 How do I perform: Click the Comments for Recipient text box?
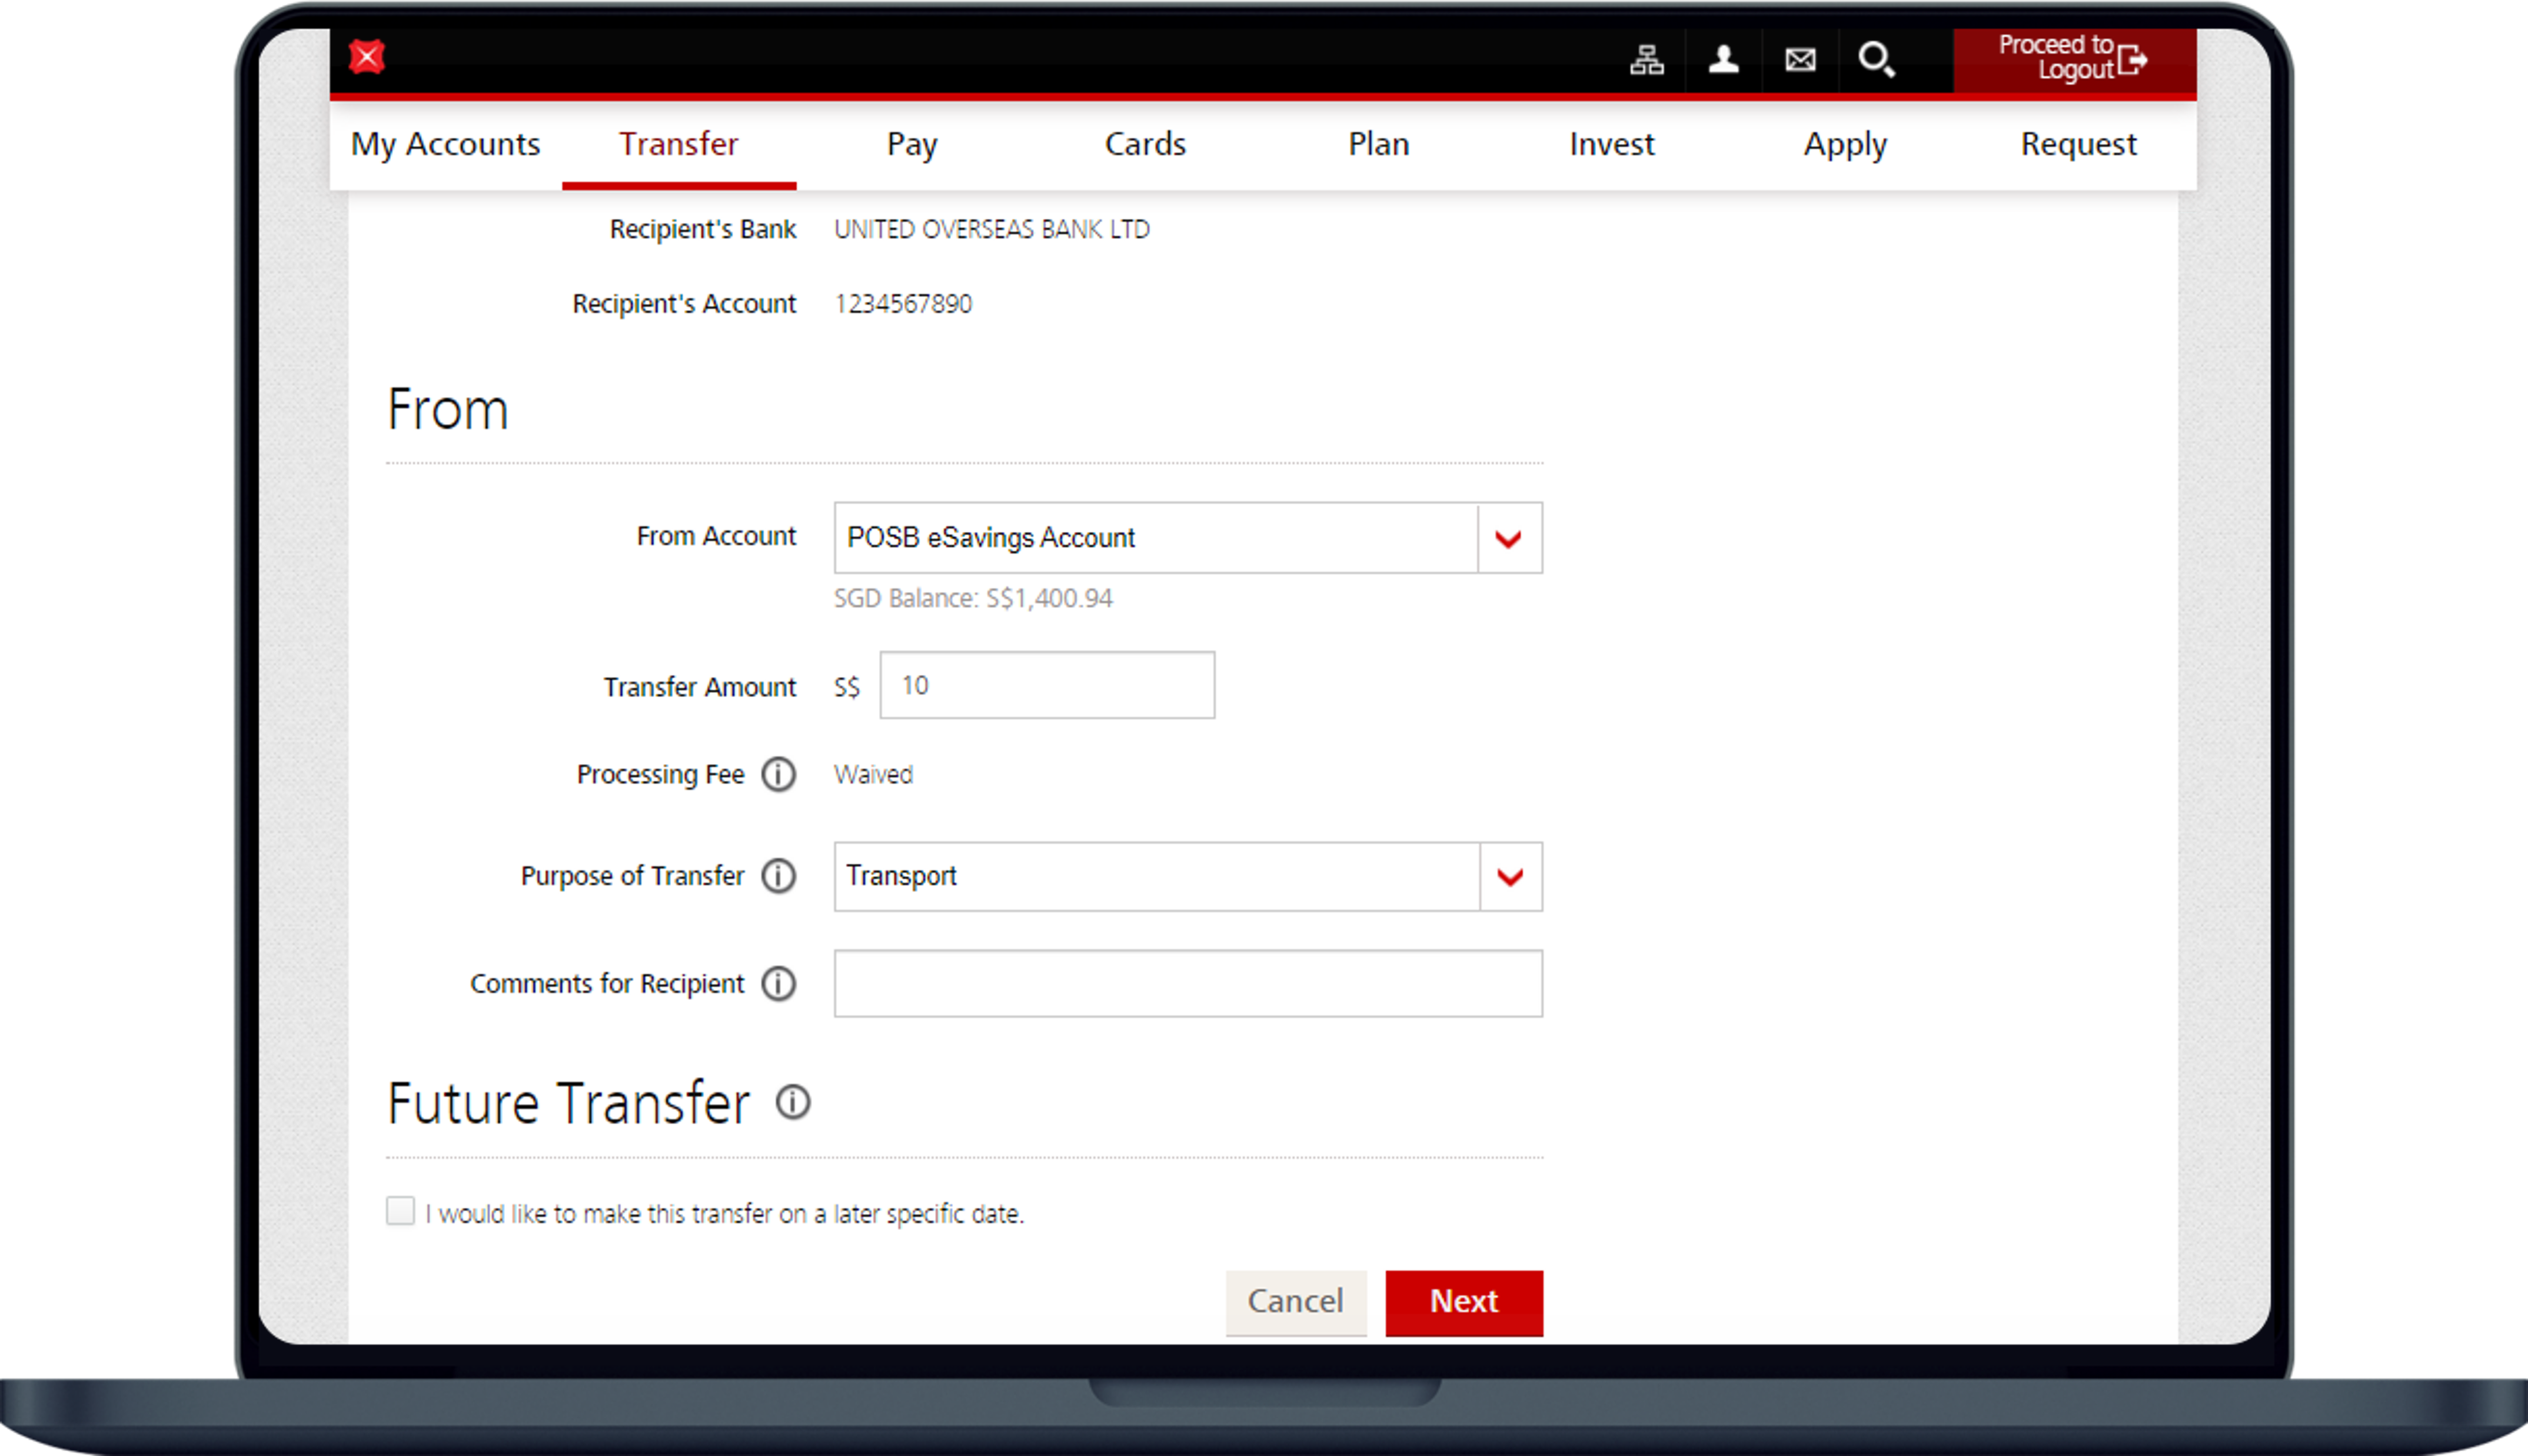tap(1187, 984)
